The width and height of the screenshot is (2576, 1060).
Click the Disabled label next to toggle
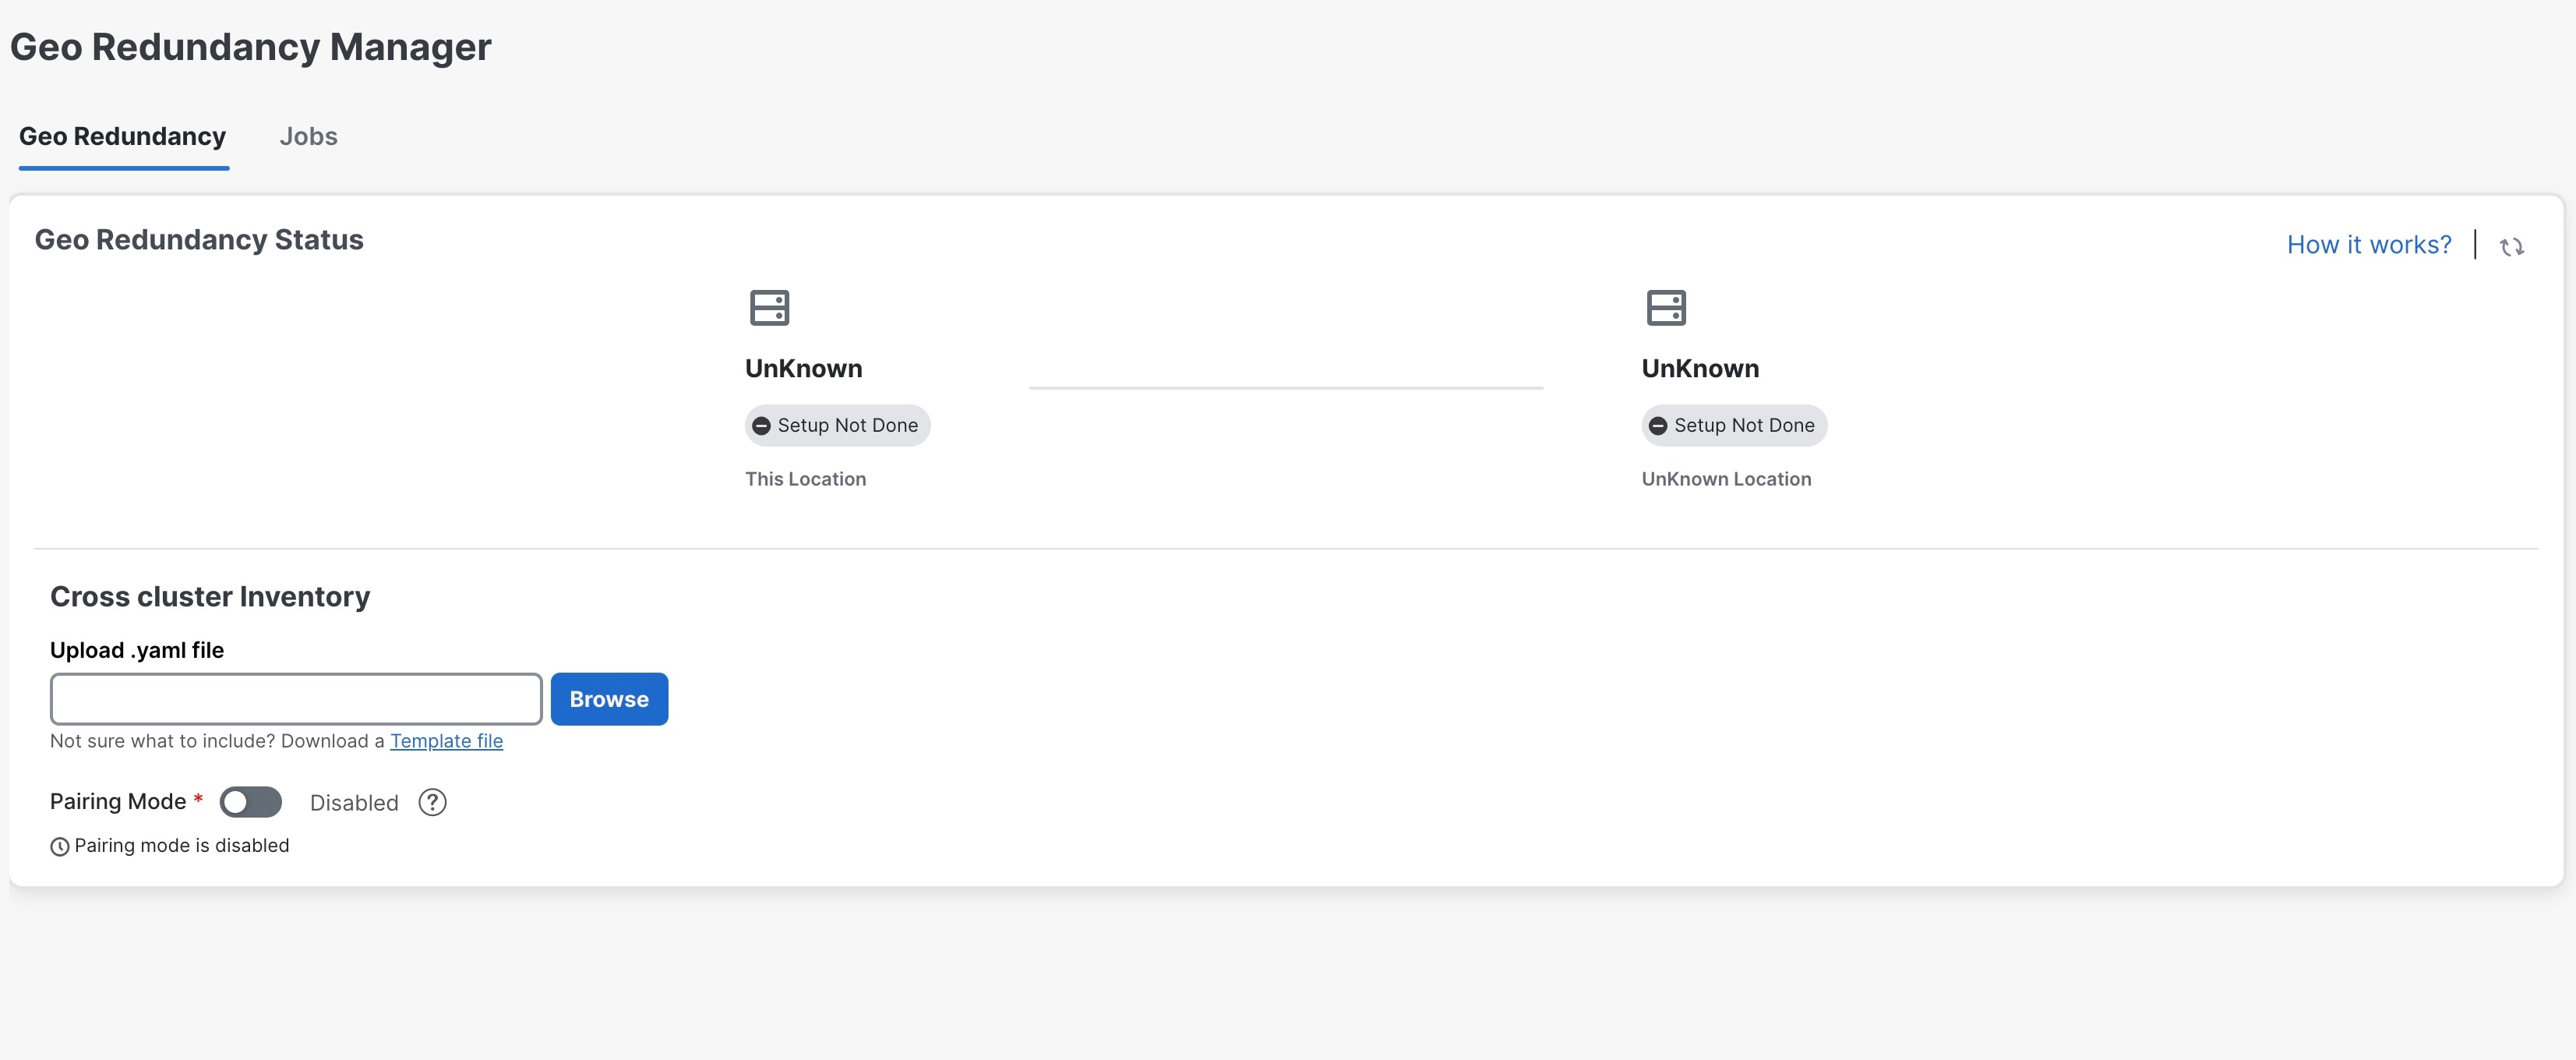354,803
